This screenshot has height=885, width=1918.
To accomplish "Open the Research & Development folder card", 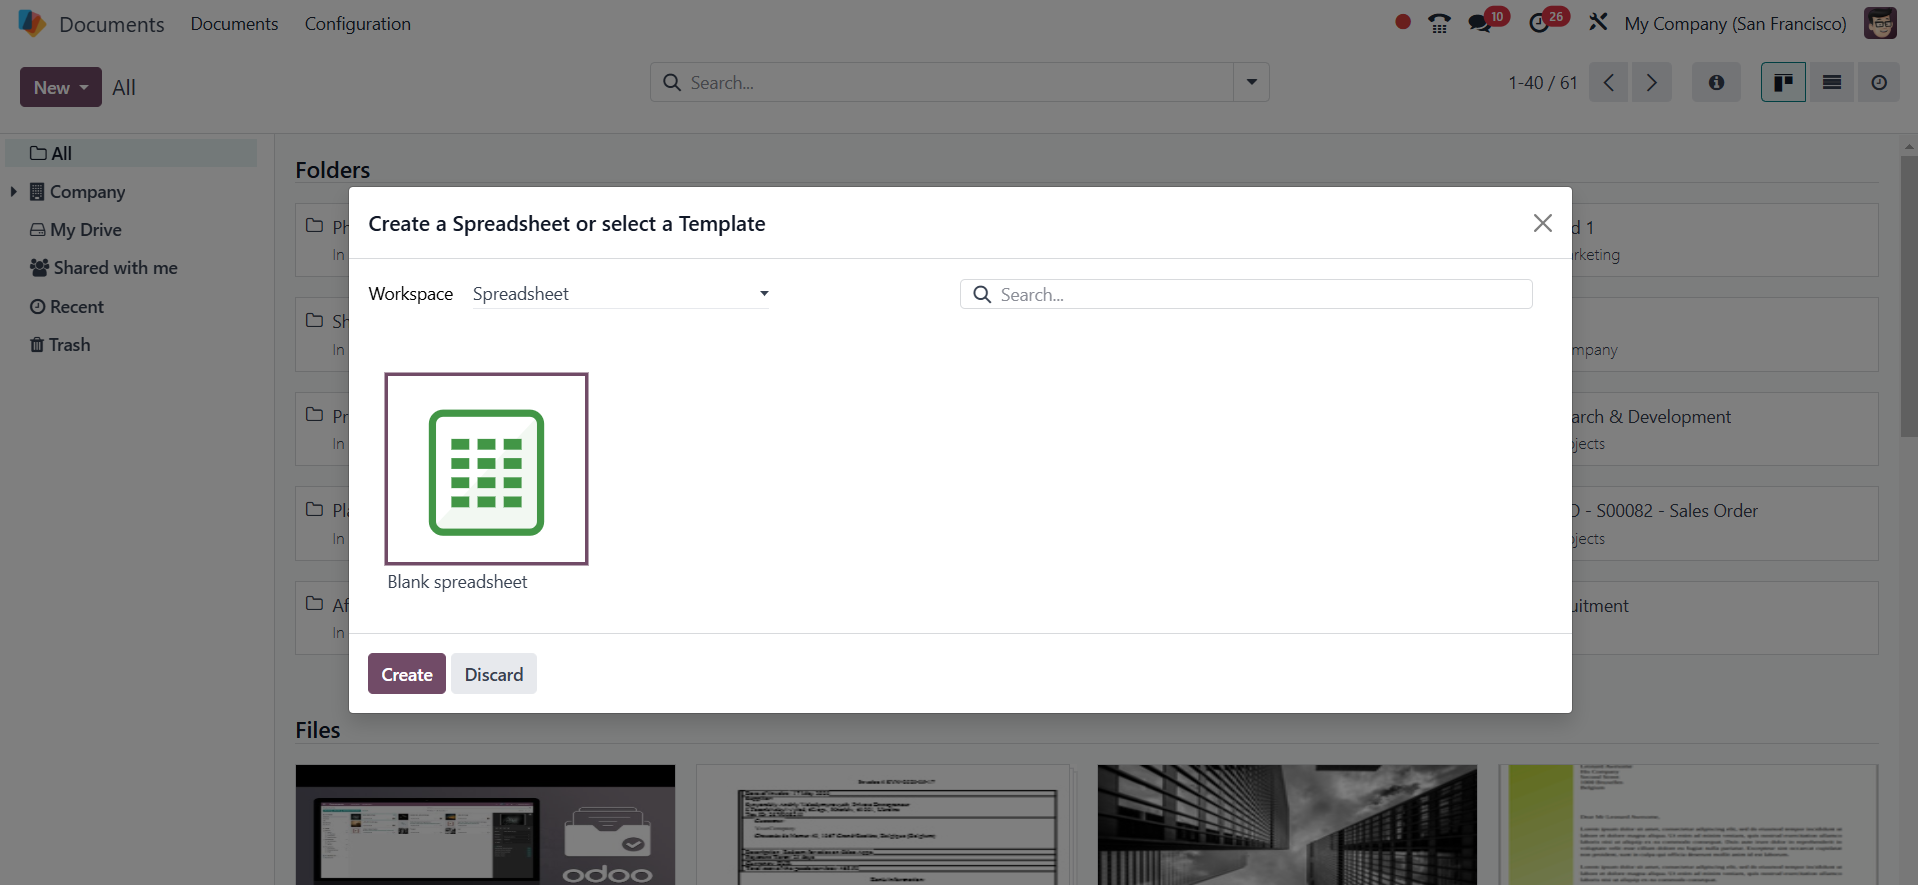I will tap(1725, 429).
